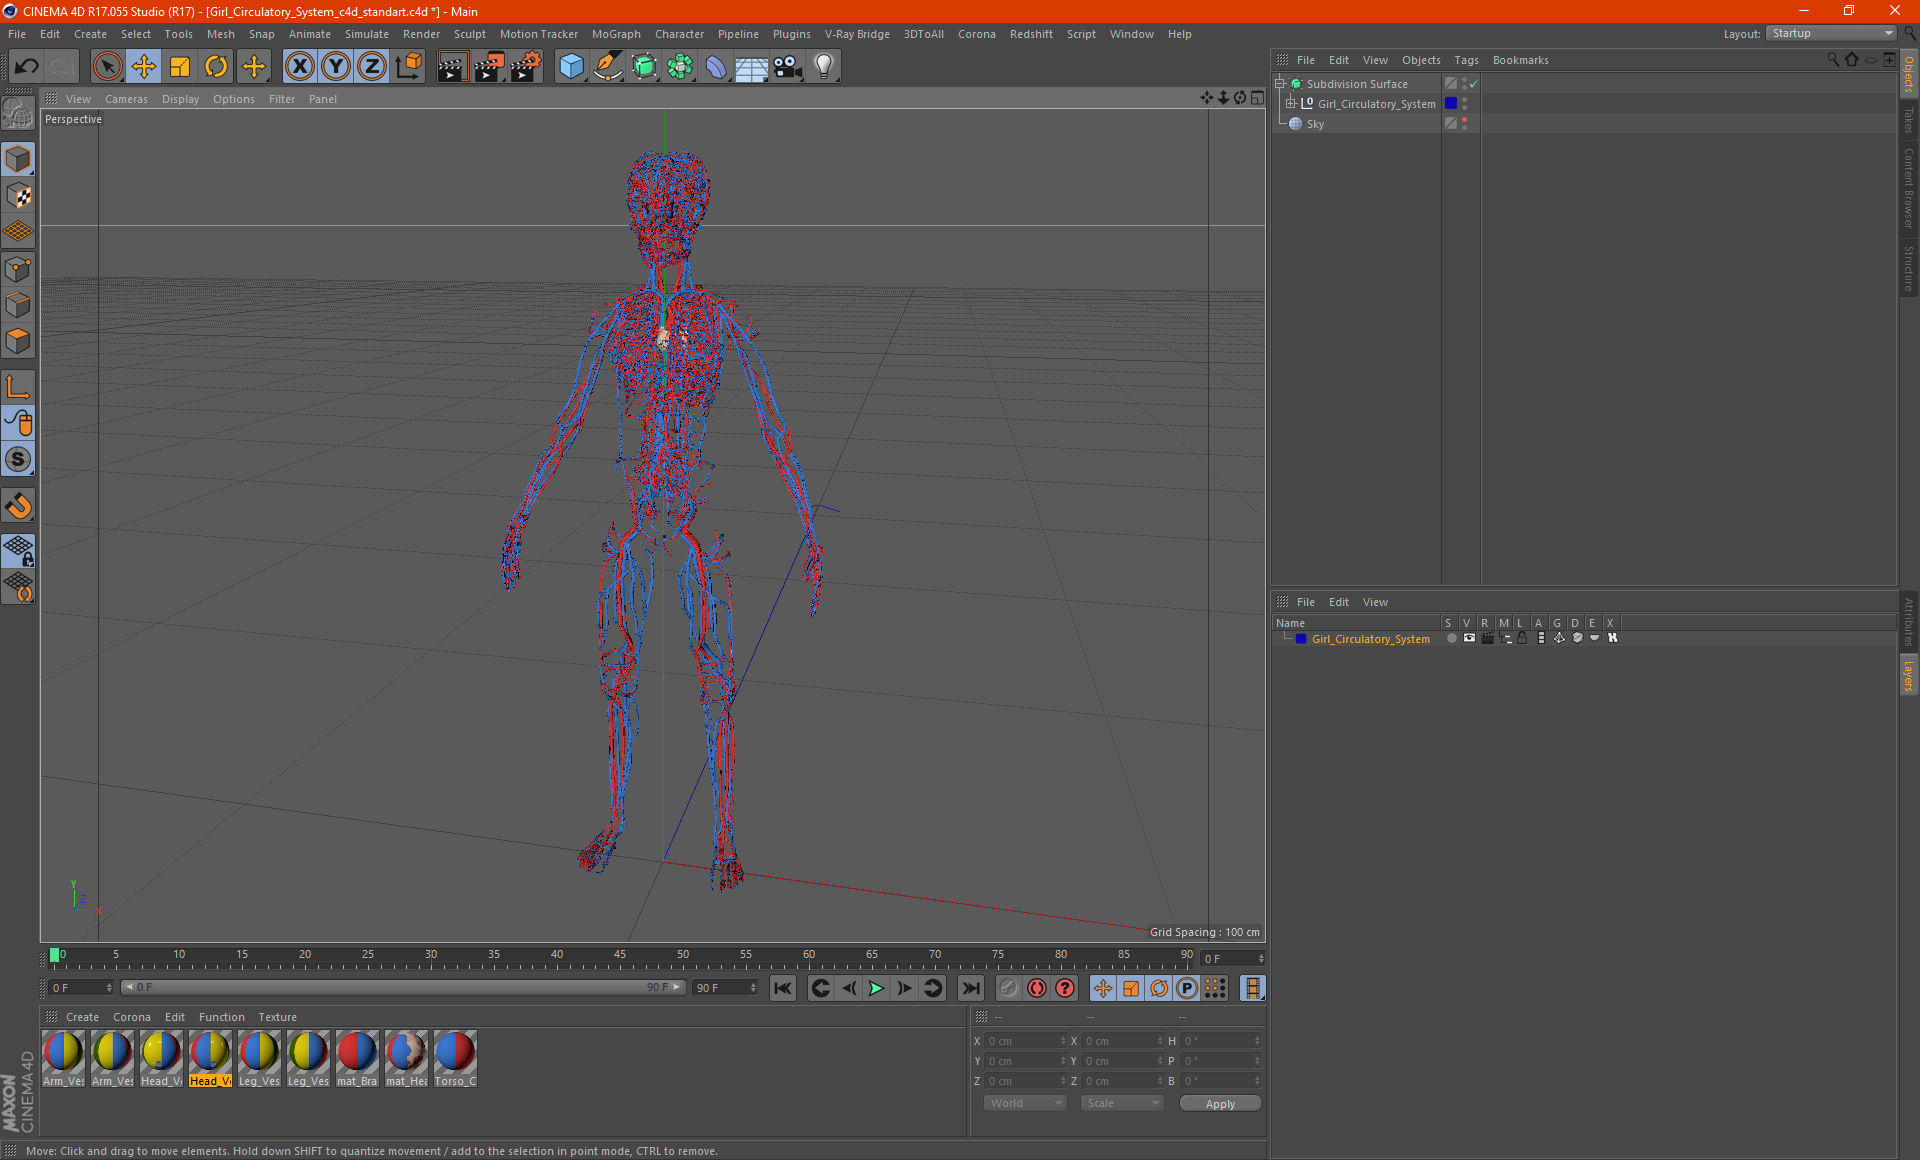Select the Sky object
Viewport: 1920px width, 1160px height.
pyautogui.click(x=1315, y=124)
